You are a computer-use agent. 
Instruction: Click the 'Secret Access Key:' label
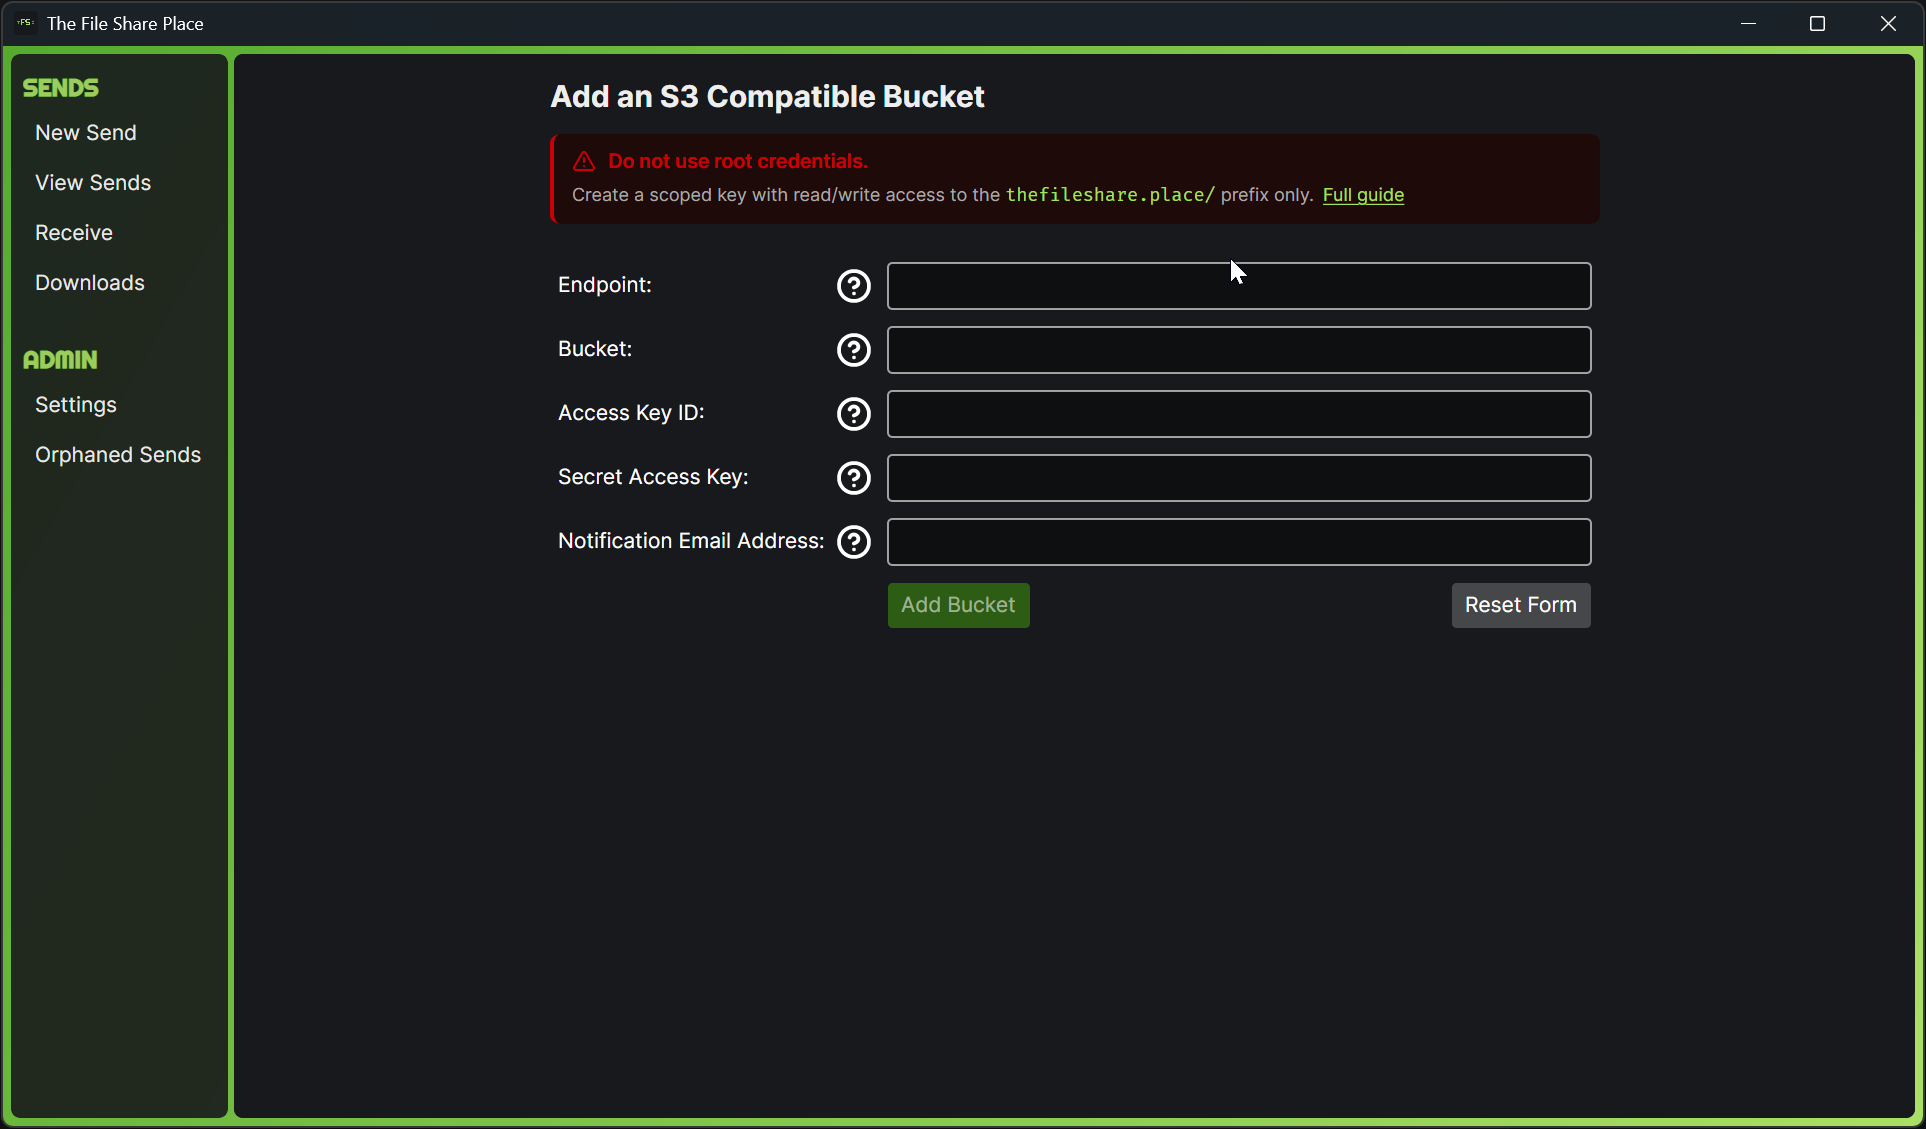pyautogui.click(x=653, y=477)
